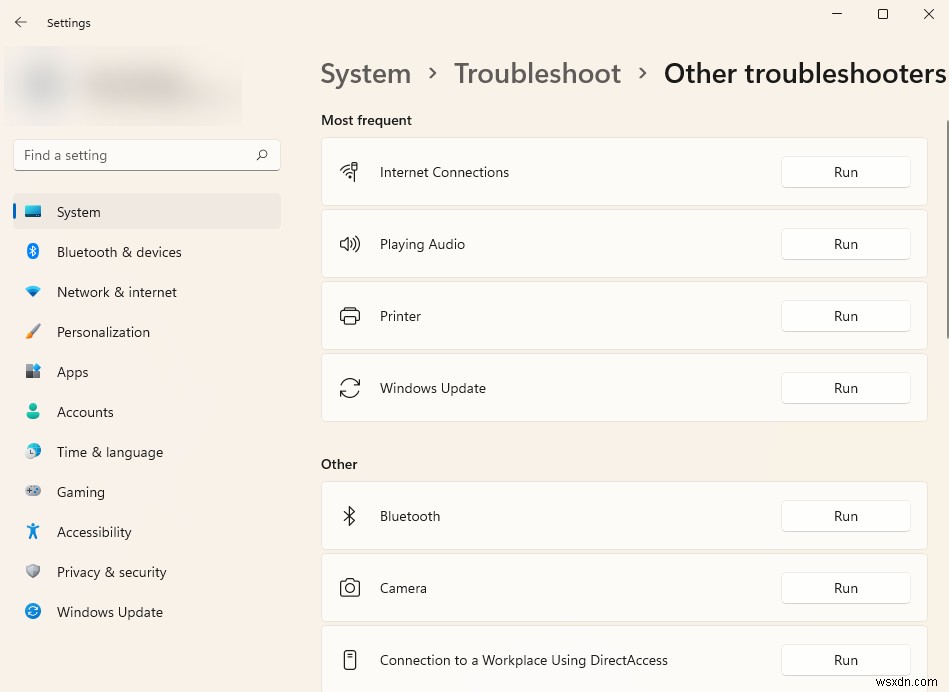This screenshot has height=692, width=949.
Task: Open Privacy & security settings
Action: coord(111,572)
